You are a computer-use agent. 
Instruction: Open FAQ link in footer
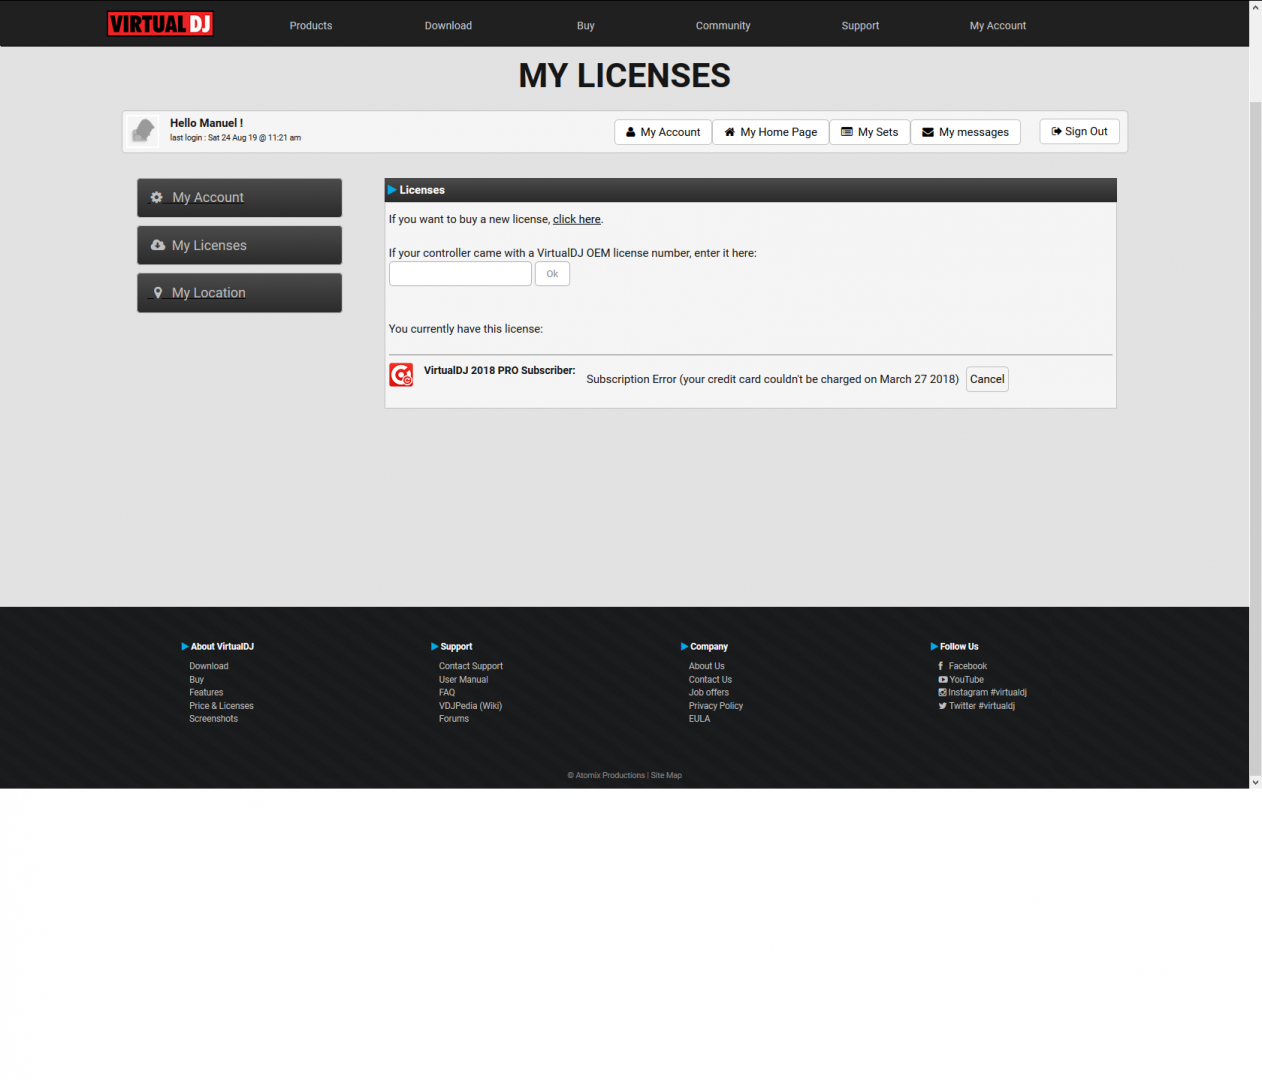pos(447,693)
